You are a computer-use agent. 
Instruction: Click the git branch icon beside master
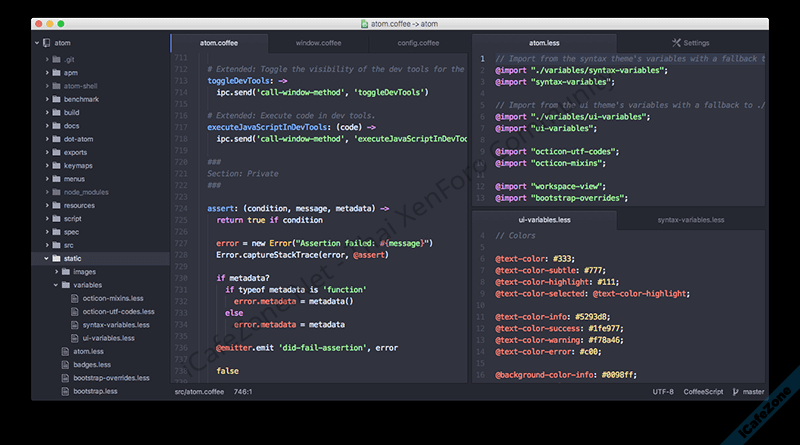pos(737,392)
